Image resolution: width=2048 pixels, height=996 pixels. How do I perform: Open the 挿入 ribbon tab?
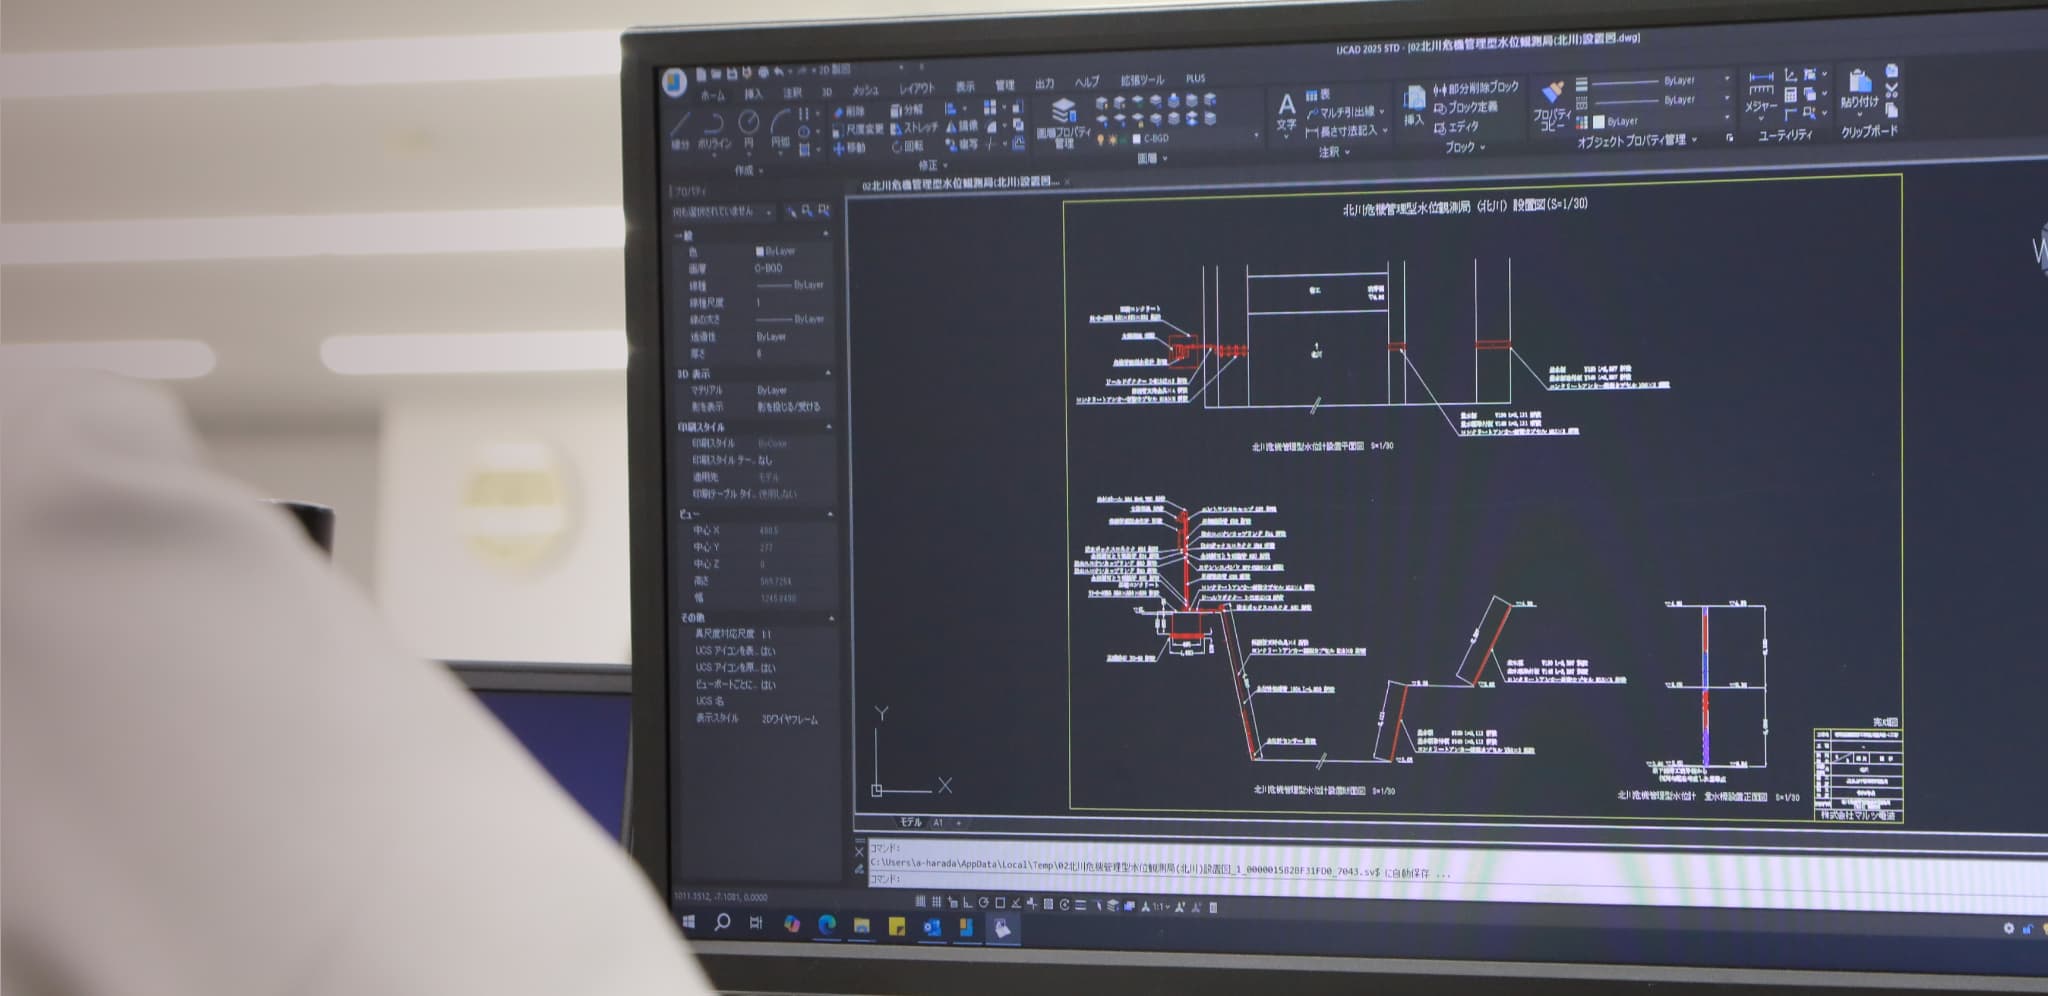(753, 95)
